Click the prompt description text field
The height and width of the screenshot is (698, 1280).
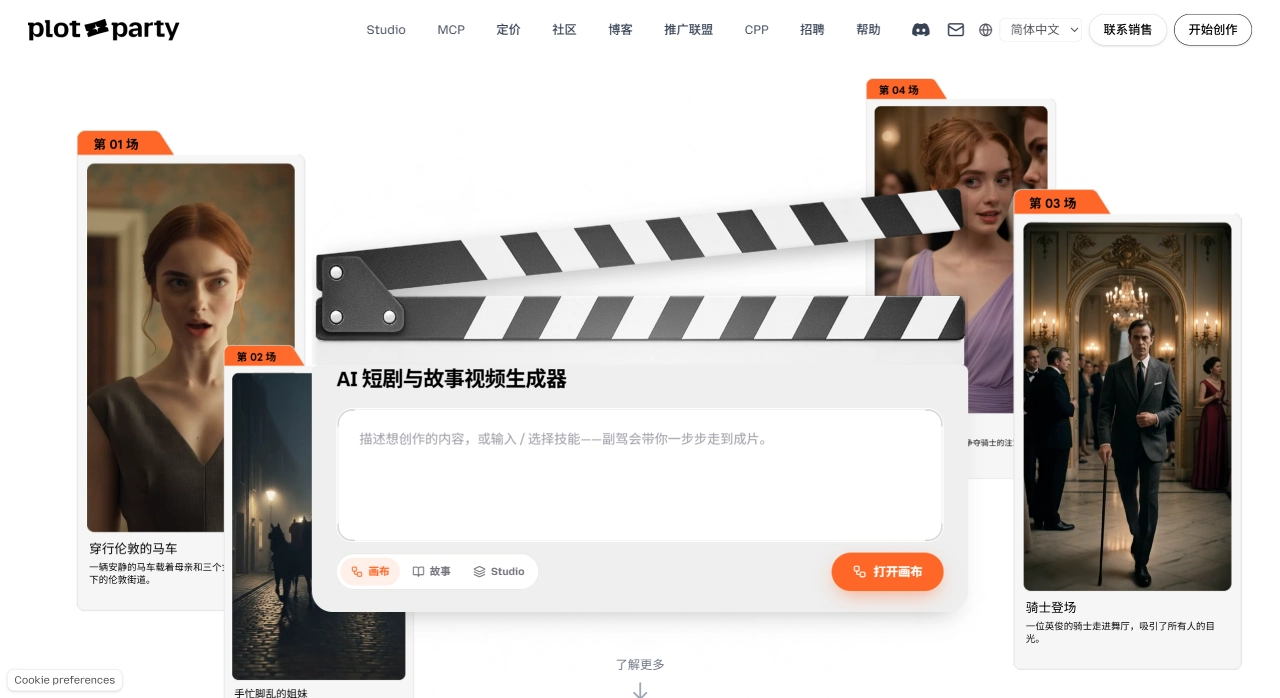(x=640, y=475)
